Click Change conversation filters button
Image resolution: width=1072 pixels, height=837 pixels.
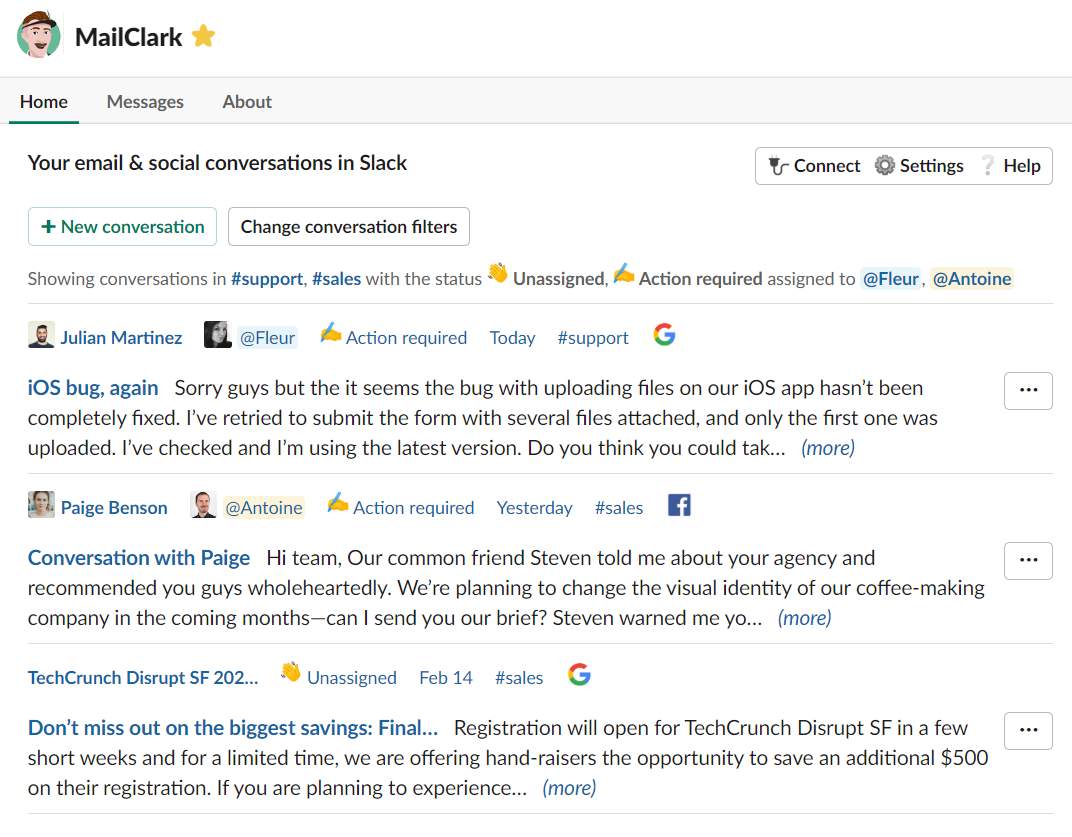click(x=349, y=226)
